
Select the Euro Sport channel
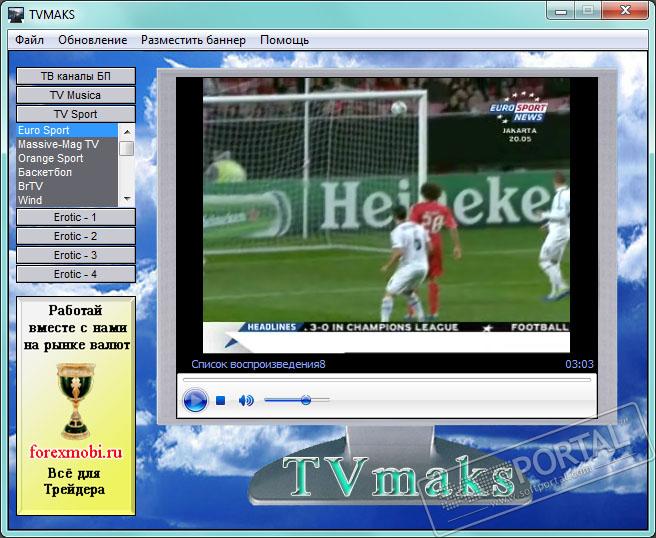tap(67, 130)
